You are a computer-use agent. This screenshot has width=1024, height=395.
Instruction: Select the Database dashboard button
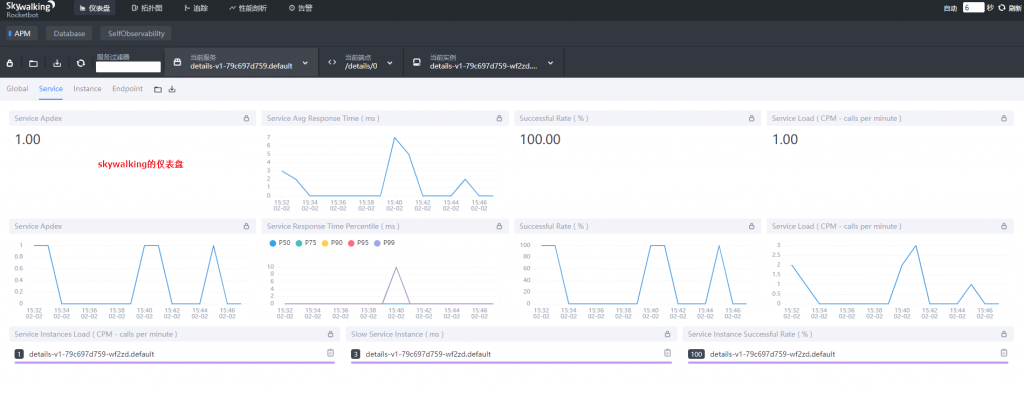[69, 33]
